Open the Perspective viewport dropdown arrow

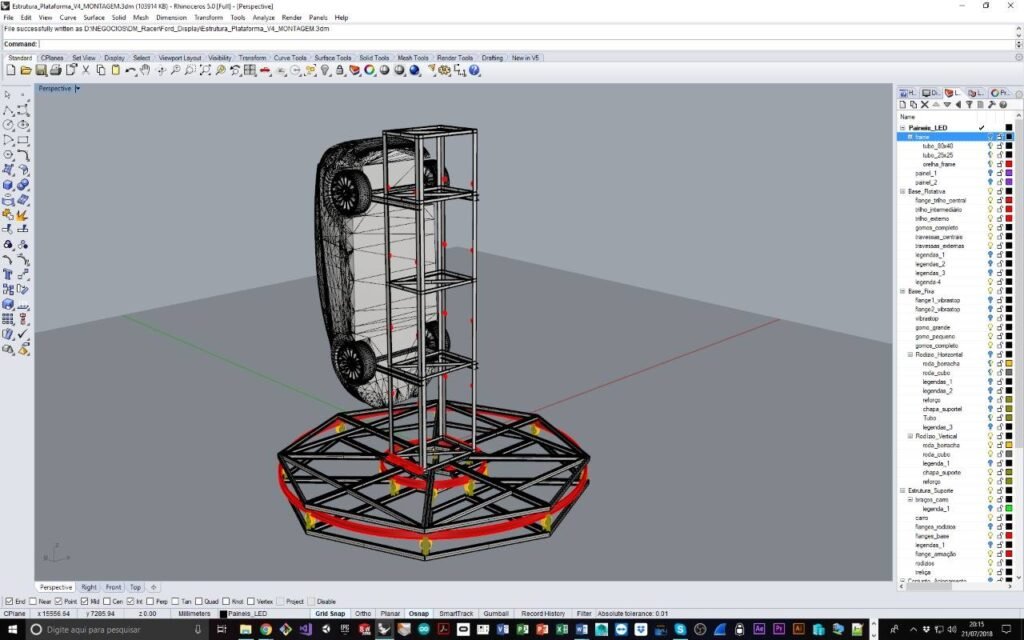[x=77, y=88]
